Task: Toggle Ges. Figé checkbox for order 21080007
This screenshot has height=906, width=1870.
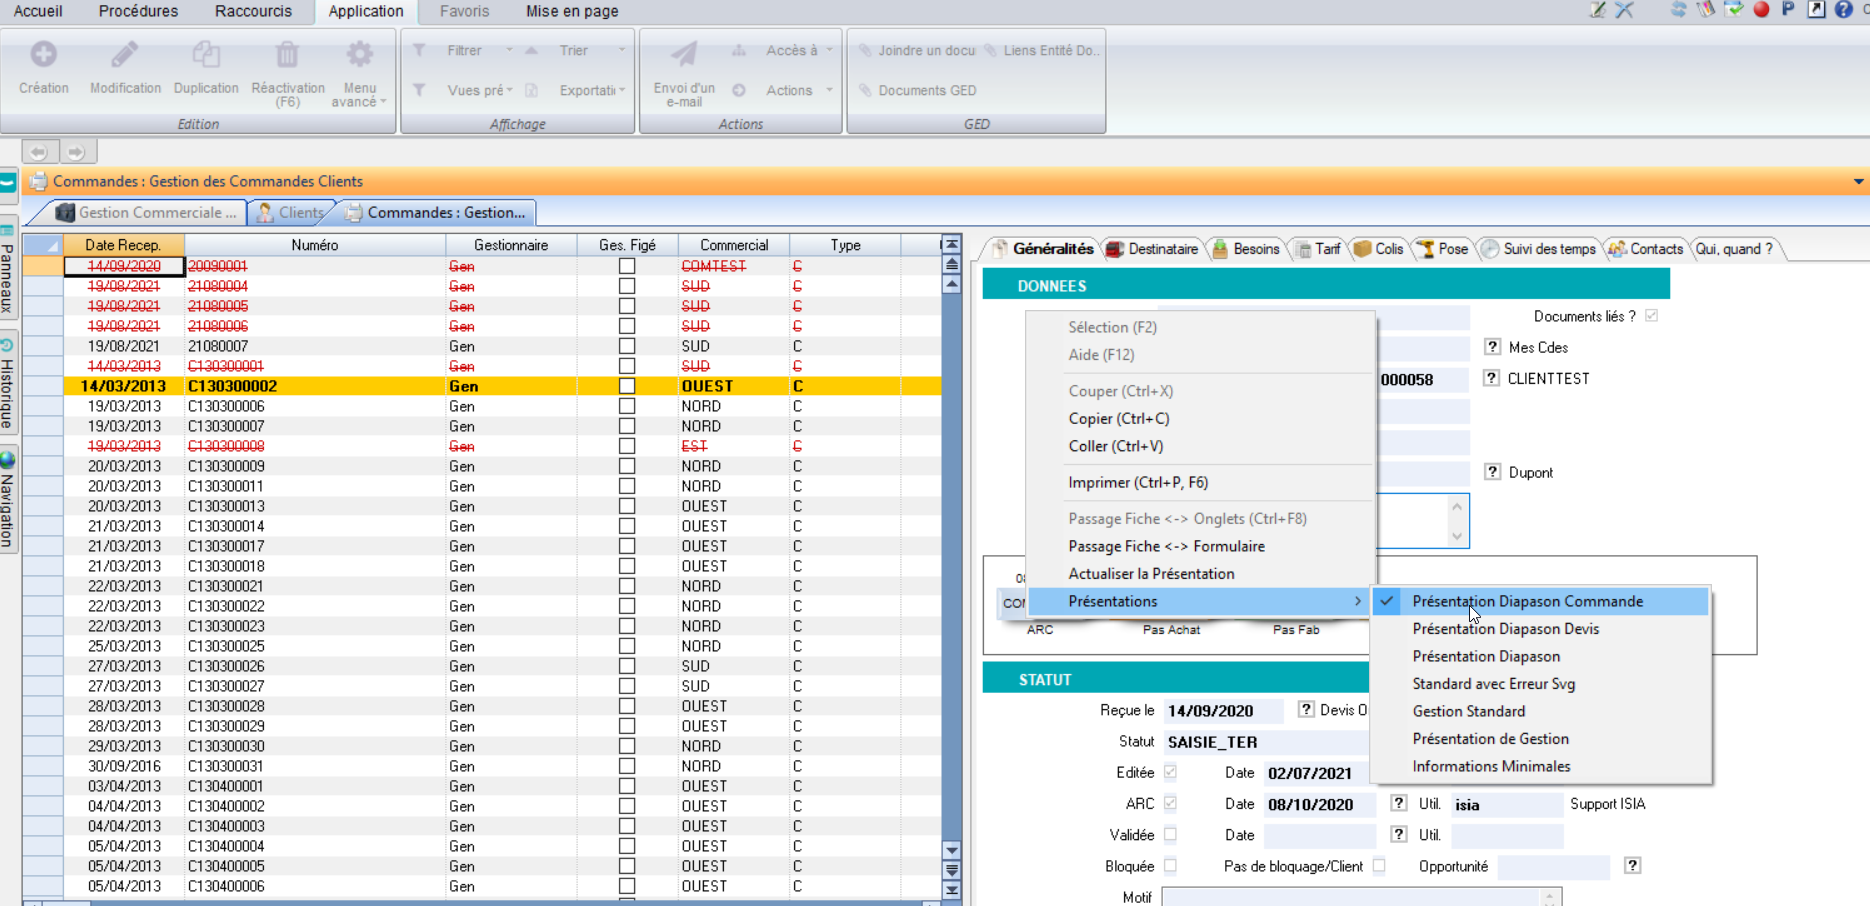Action: tap(627, 346)
